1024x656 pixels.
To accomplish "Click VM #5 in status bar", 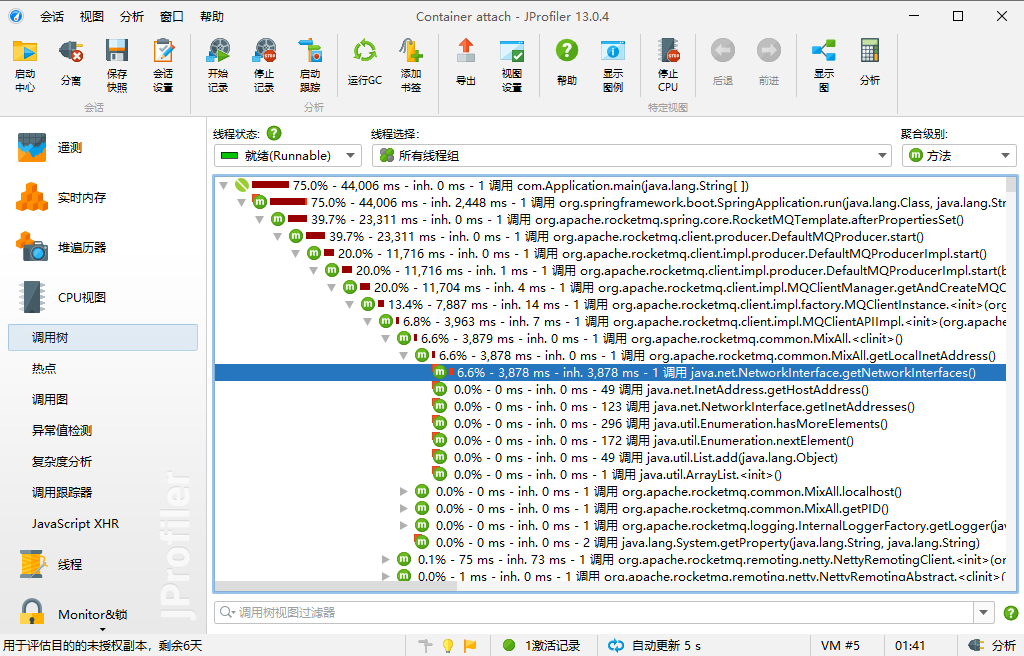I will point(840,646).
